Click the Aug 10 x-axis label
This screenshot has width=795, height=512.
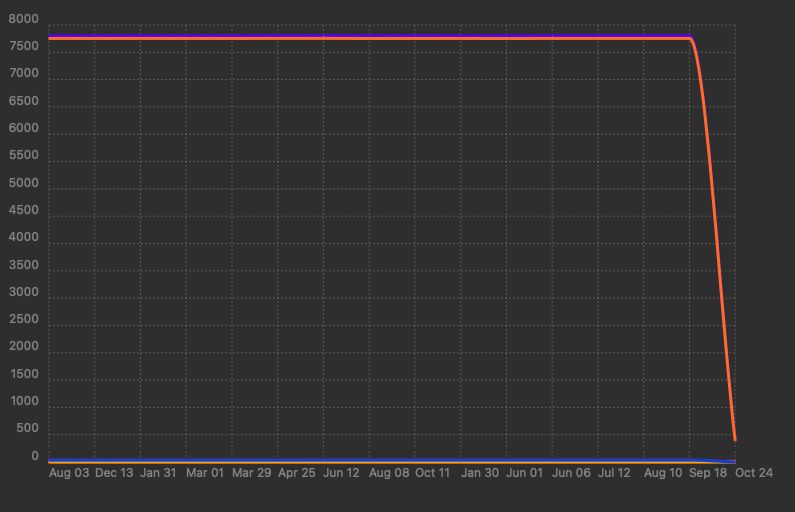pyautogui.click(x=663, y=473)
